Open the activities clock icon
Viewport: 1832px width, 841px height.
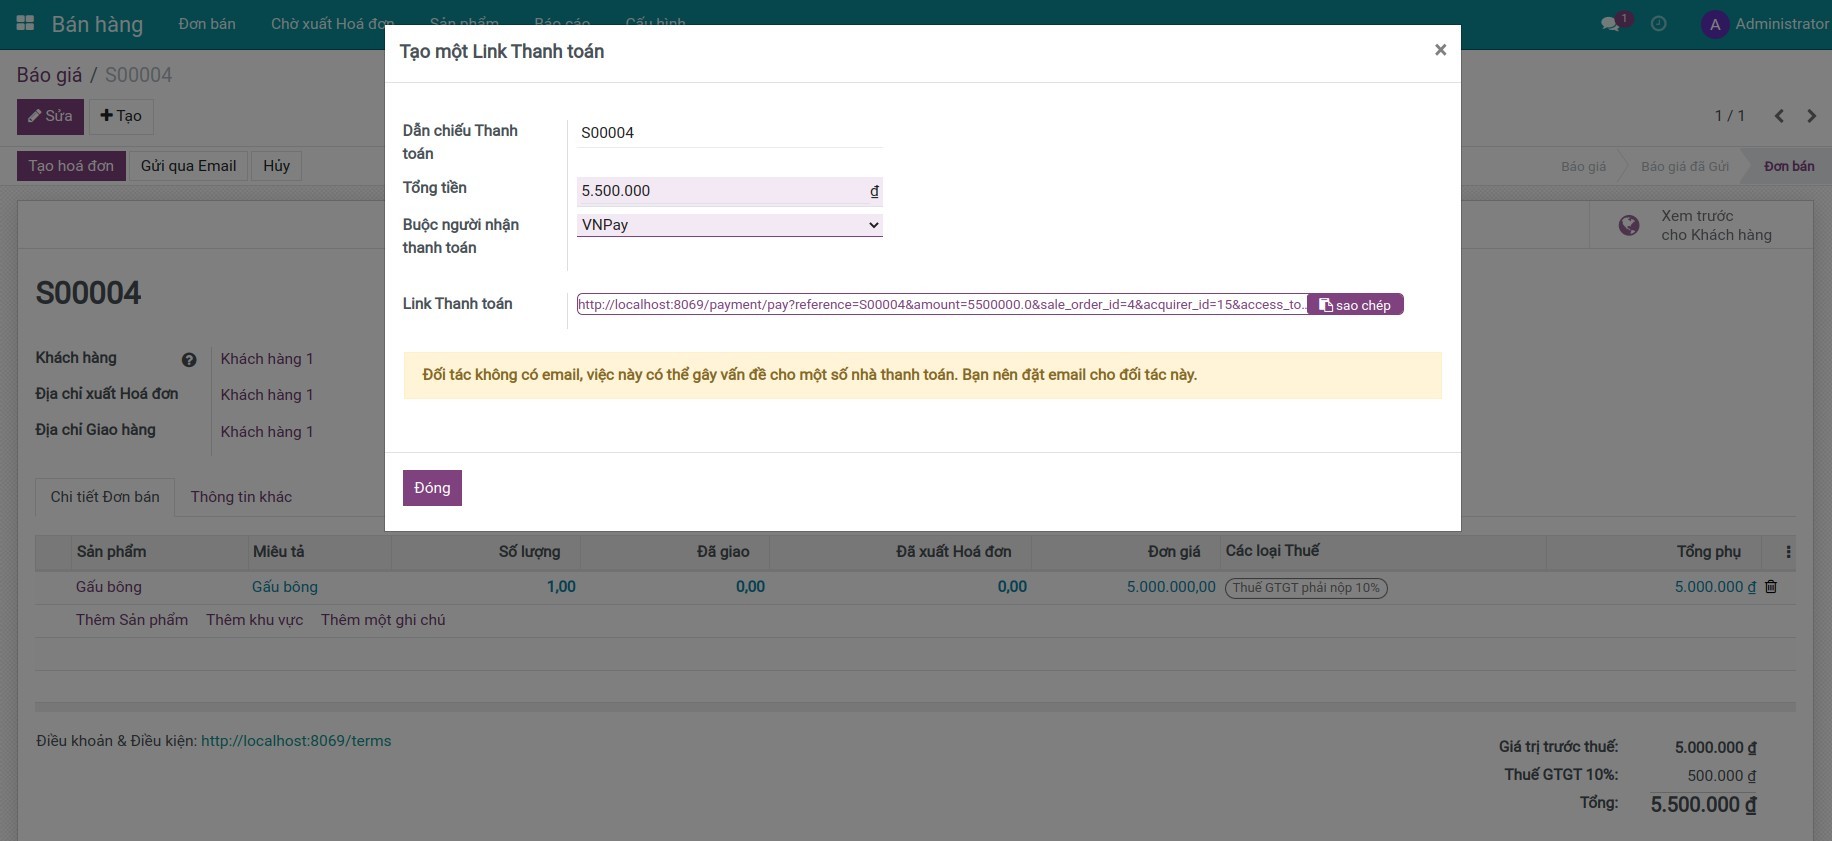[1658, 24]
